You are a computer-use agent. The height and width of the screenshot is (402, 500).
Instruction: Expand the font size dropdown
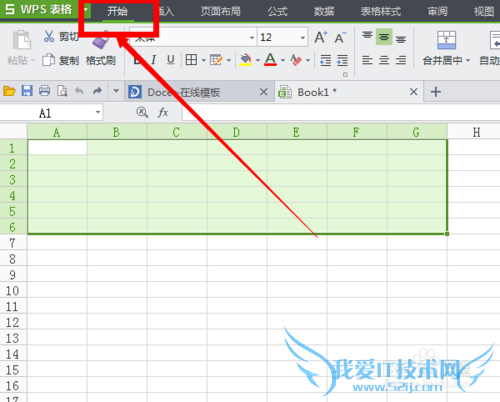click(303, 38)
